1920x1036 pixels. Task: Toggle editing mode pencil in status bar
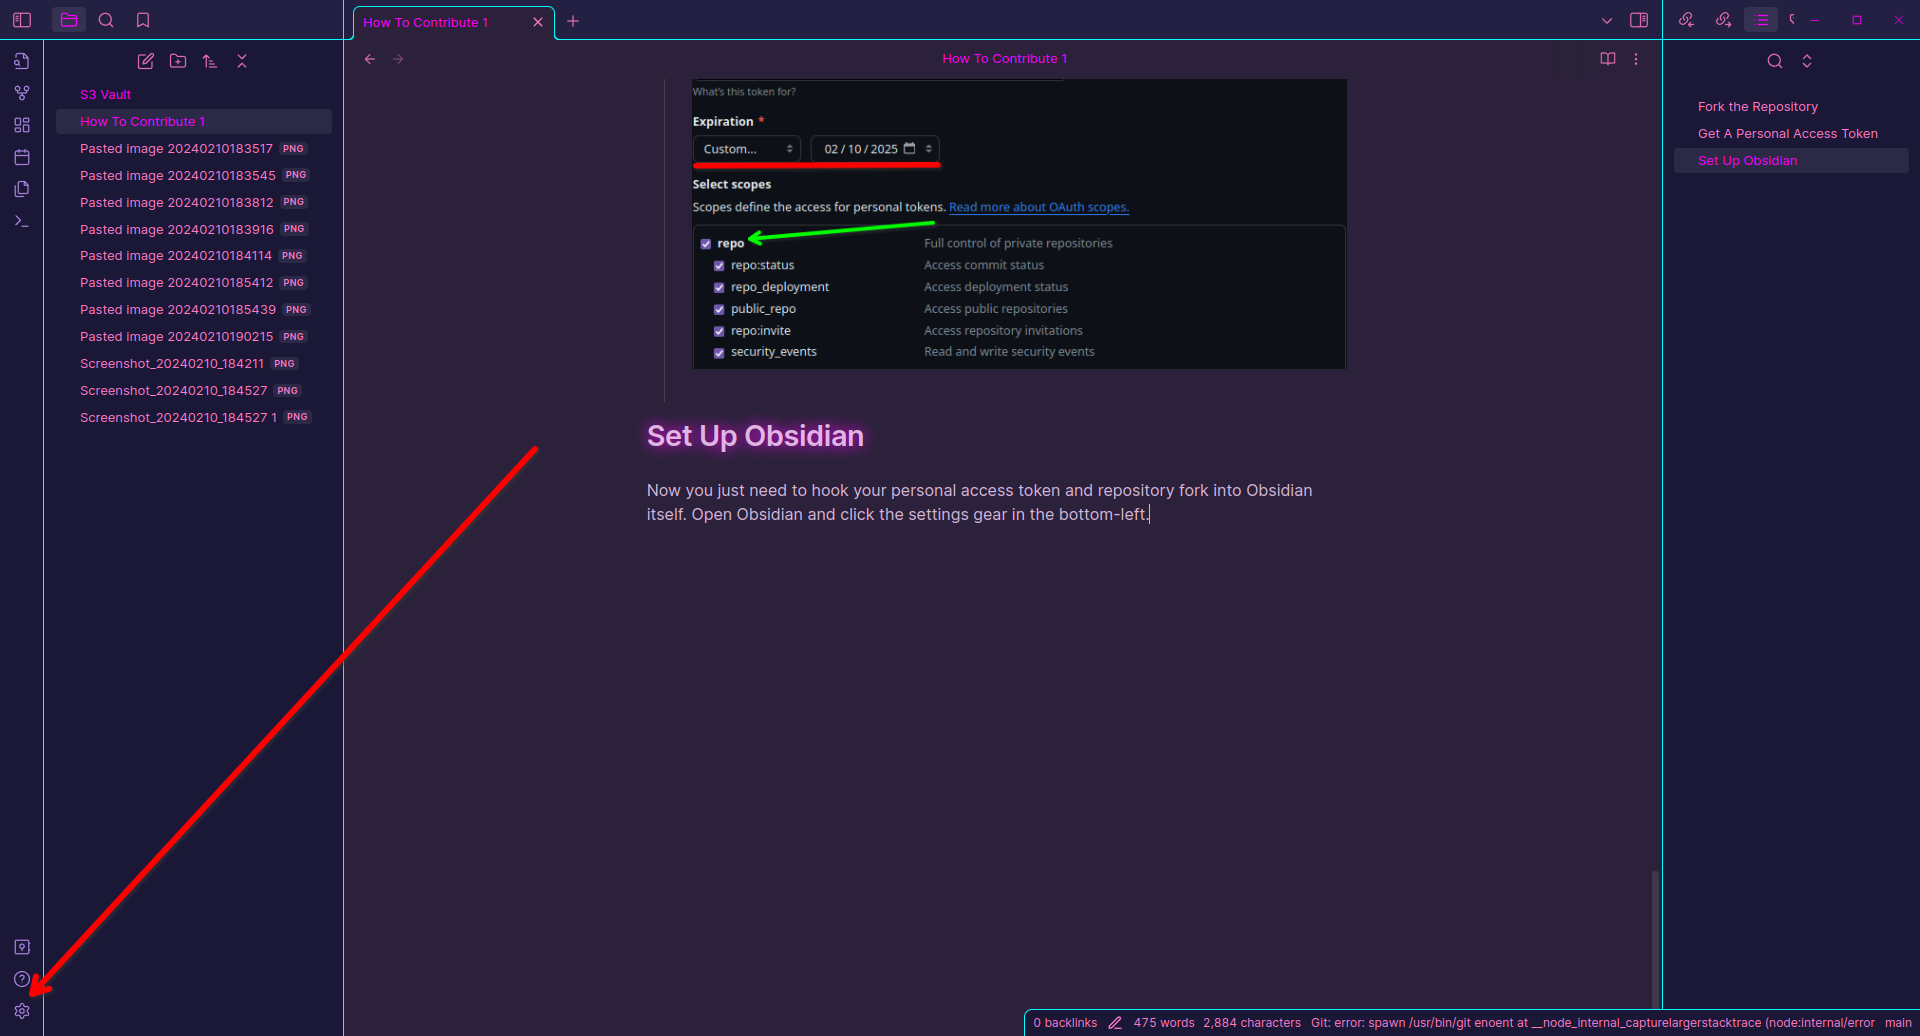pyautogui.click(x=1115, y=1023)
